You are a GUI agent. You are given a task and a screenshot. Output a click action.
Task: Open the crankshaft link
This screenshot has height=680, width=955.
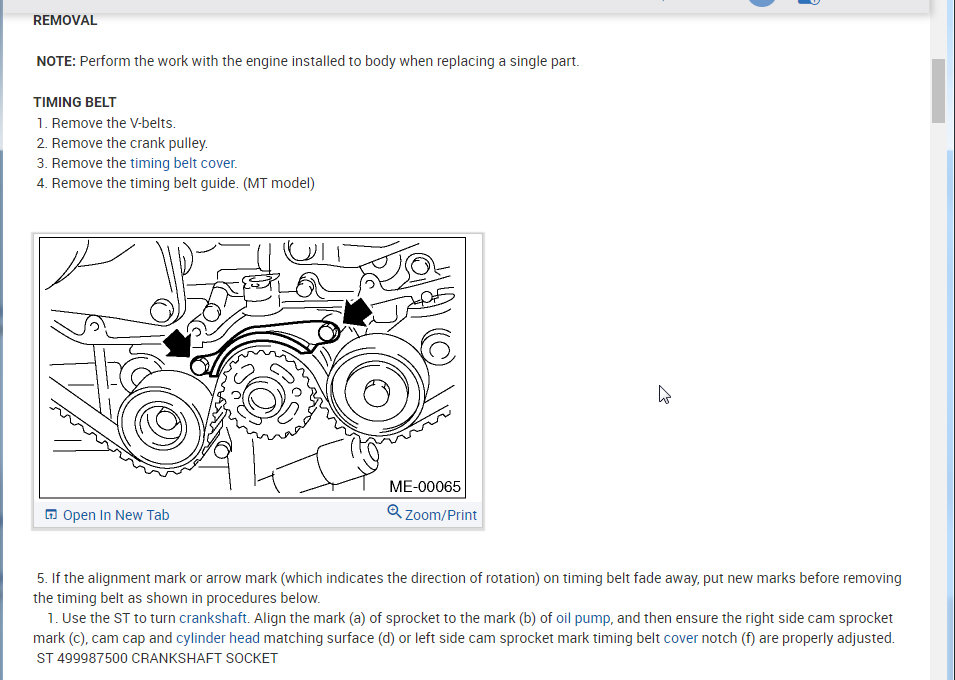[213, 618]
